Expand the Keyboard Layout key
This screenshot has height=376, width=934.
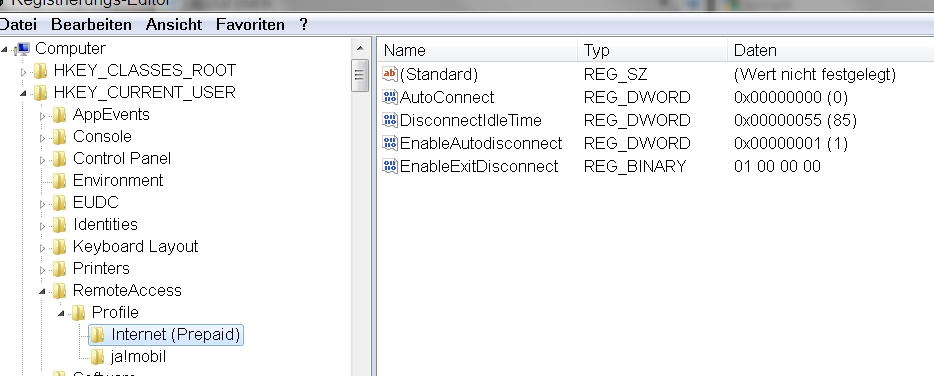42,248
